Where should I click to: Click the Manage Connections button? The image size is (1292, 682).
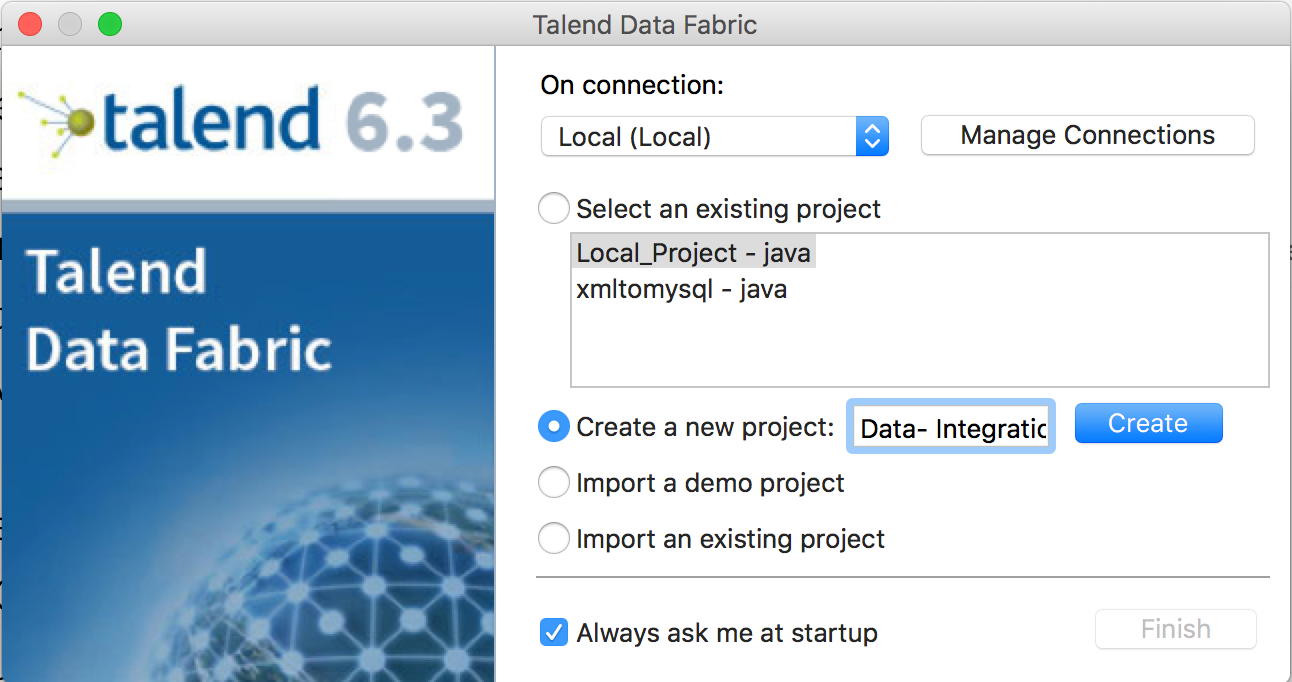1086,134
